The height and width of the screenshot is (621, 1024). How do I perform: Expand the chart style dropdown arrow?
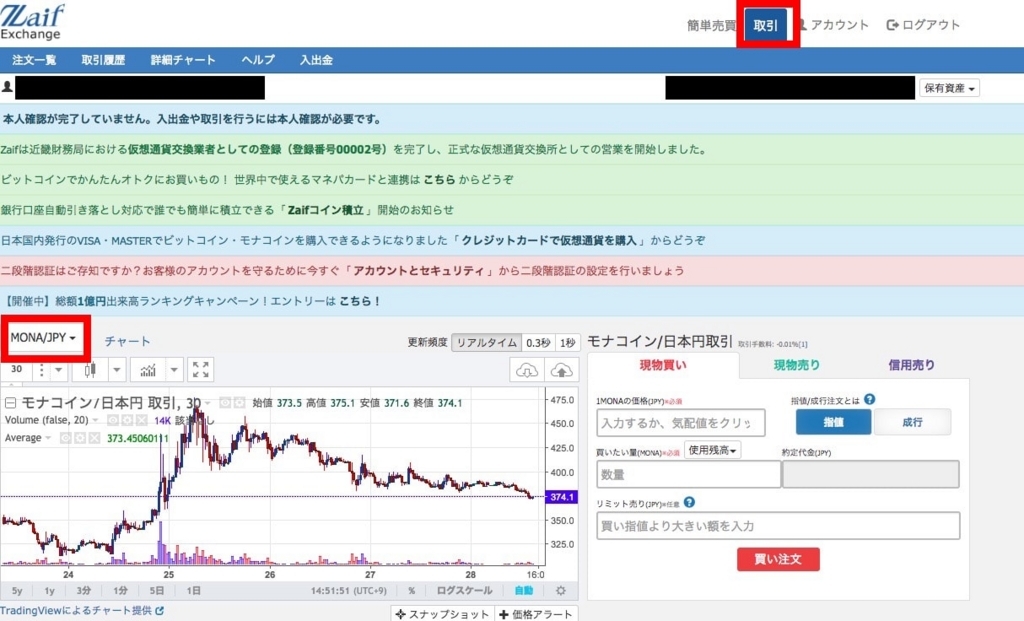tap(116, 370)
